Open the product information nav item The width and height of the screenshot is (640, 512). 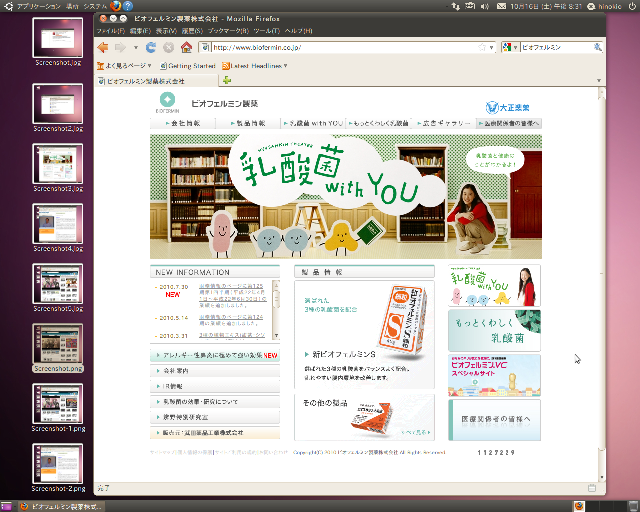[248, 123]
